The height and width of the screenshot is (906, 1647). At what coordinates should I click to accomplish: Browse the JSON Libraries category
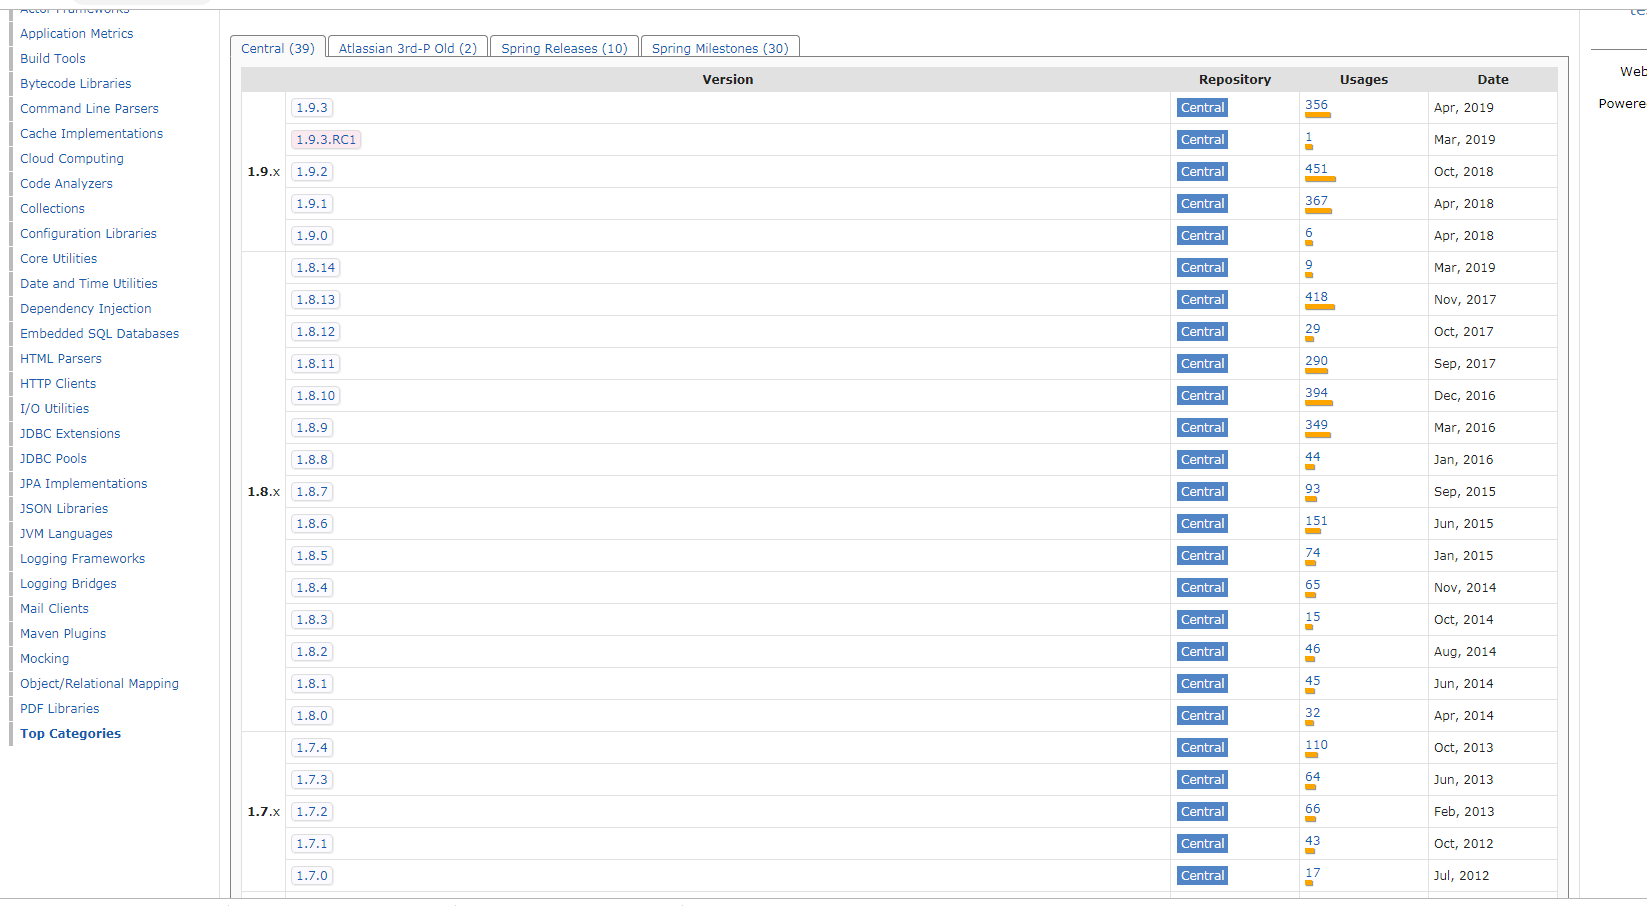coord(63,508)
